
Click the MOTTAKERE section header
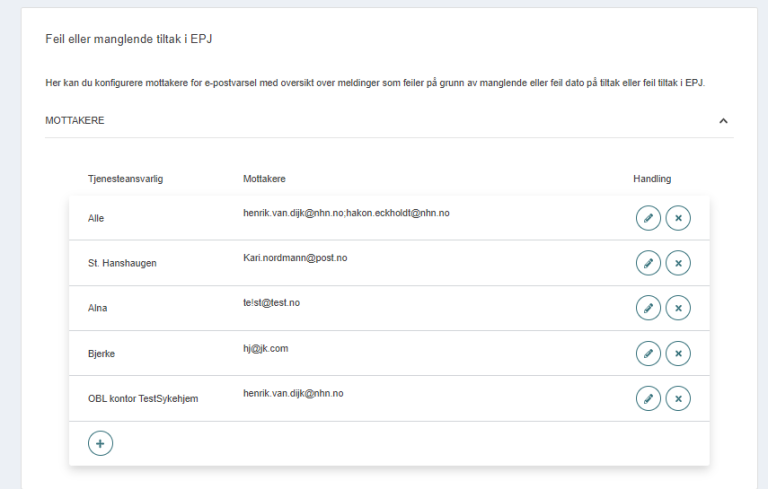pos(75,121)
